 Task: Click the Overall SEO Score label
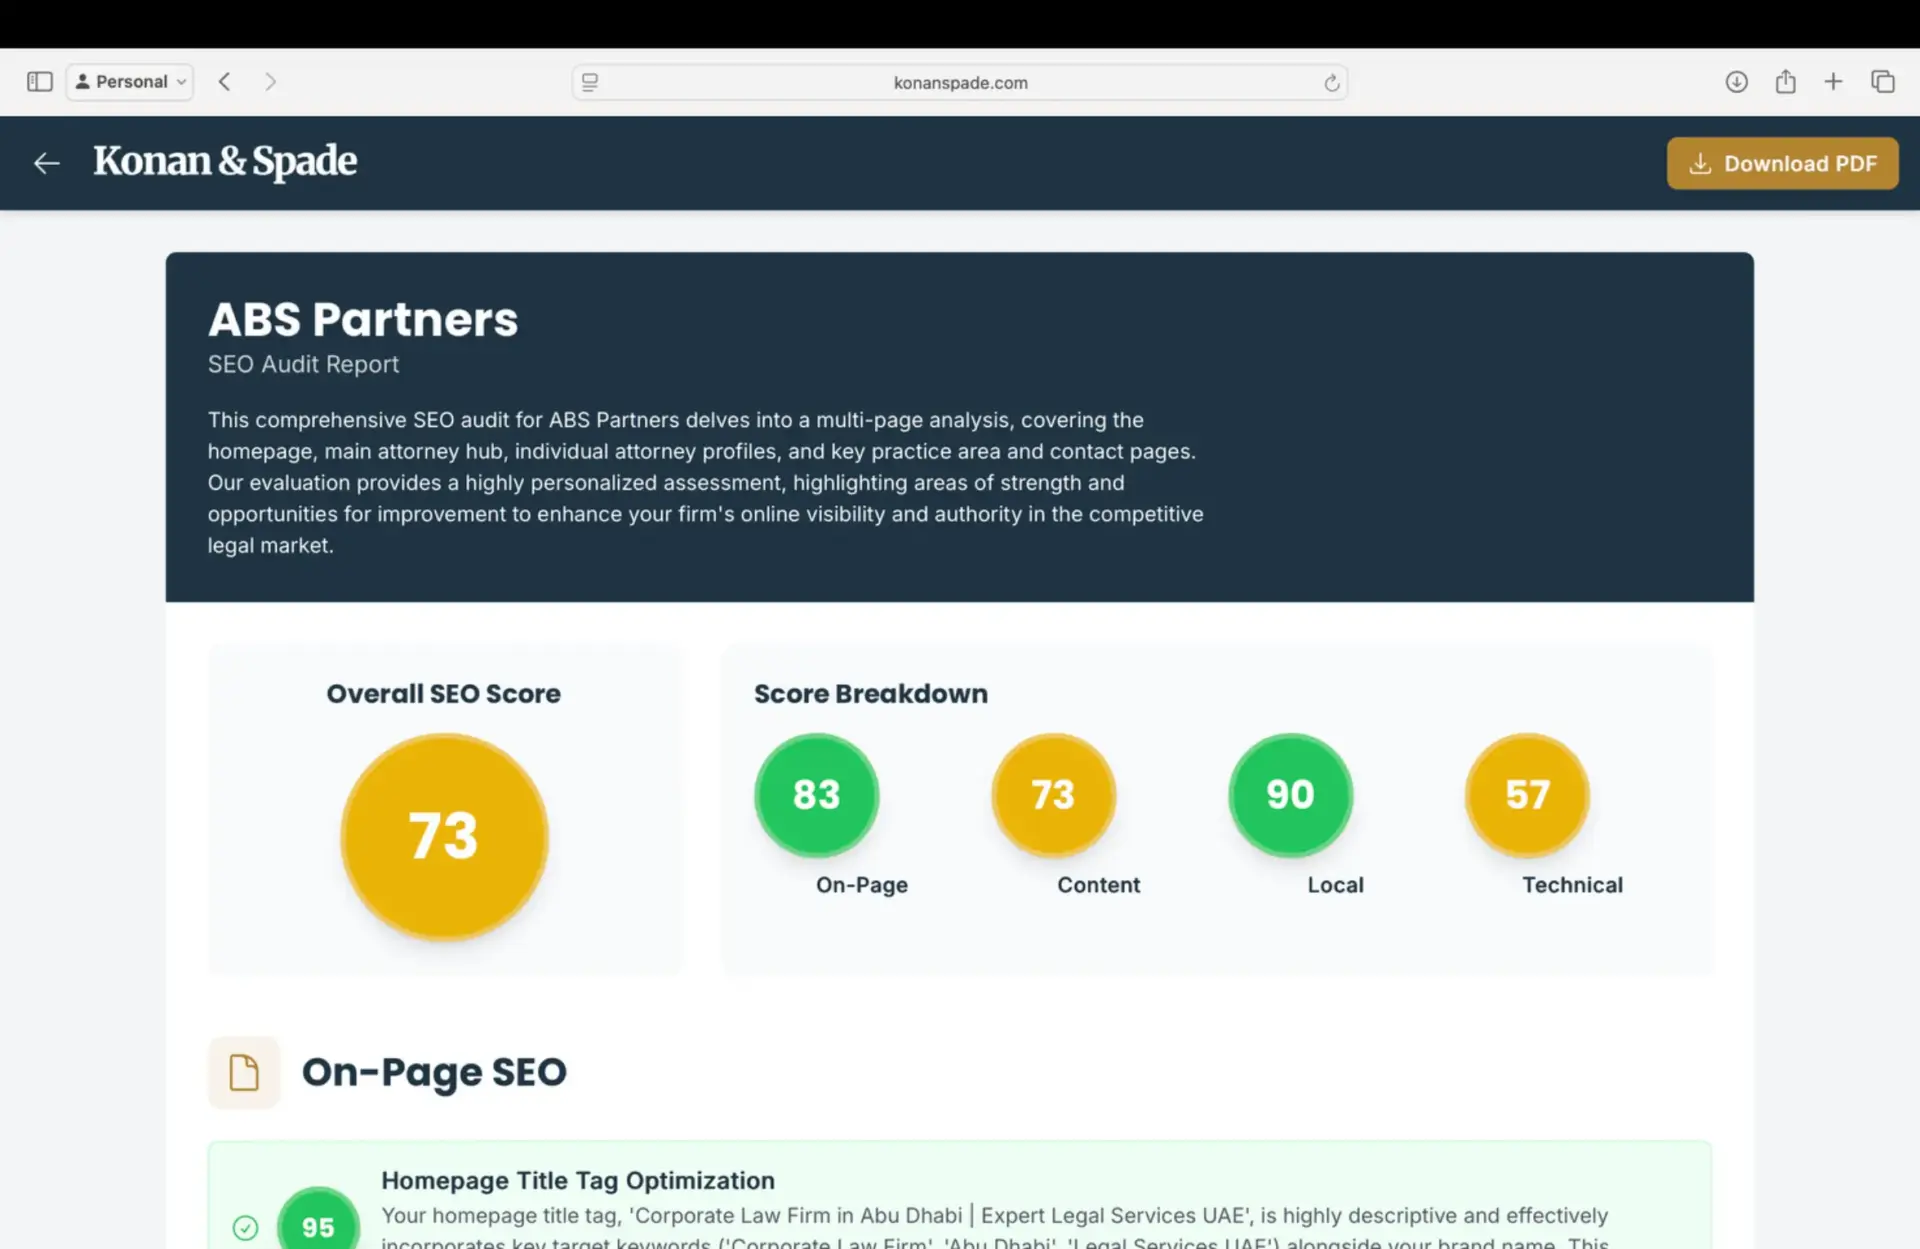443,693
